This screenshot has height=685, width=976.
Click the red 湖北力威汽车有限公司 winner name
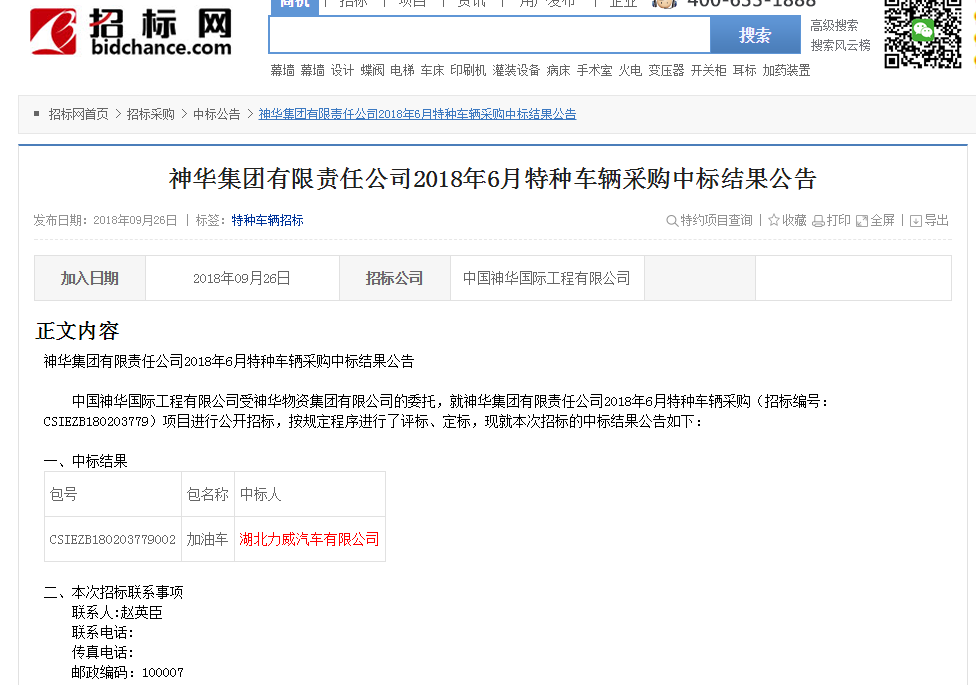(x=309, y=539)
